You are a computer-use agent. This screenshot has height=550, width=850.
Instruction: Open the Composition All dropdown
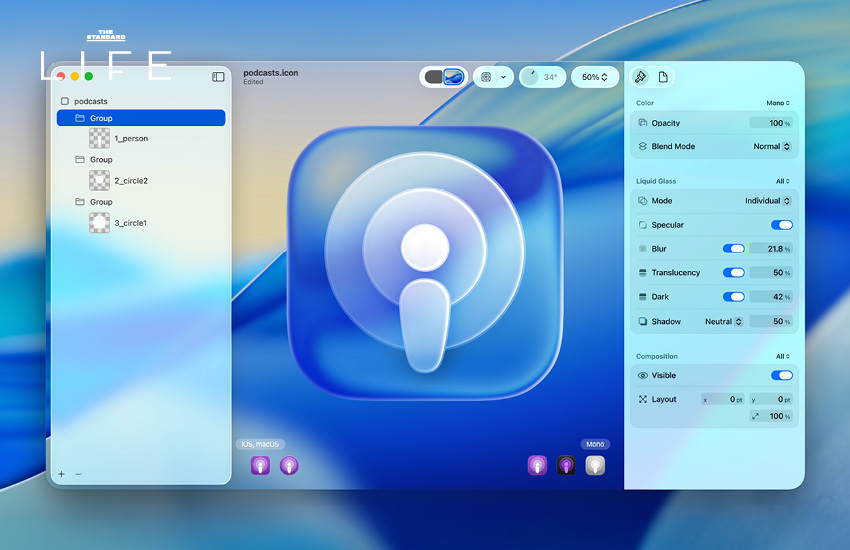tap(783, 357)
